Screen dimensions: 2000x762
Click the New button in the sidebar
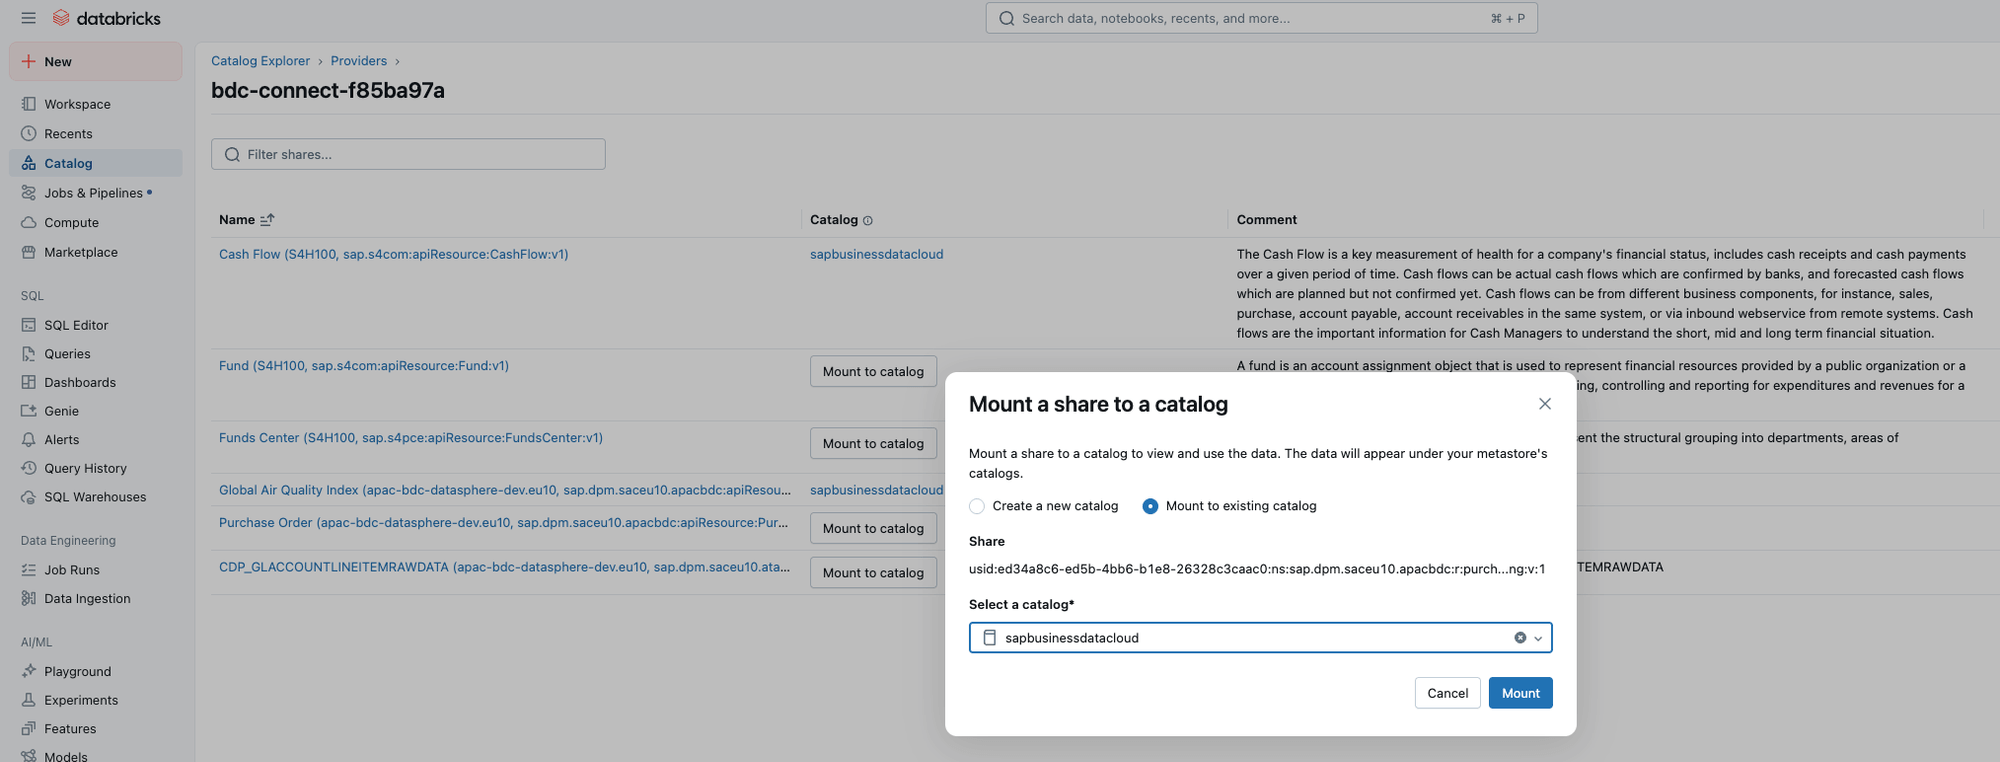click(x=96, y=62)
